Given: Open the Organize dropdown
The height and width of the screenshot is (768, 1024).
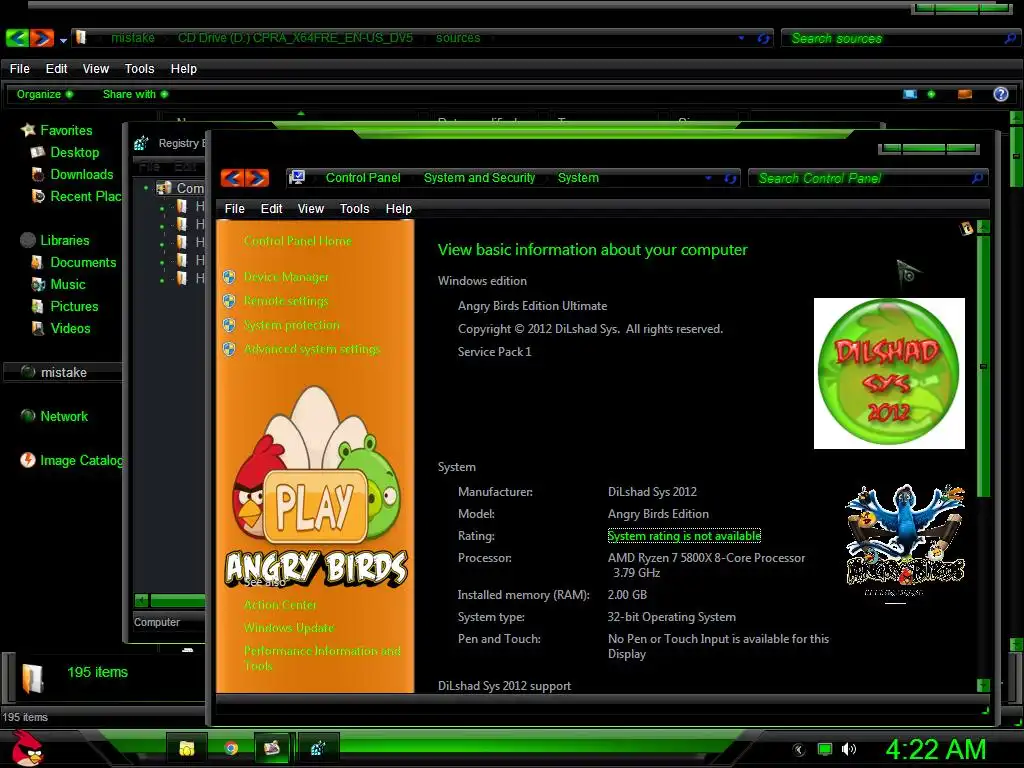Looking at the screenshot, I should coord(44,94).
